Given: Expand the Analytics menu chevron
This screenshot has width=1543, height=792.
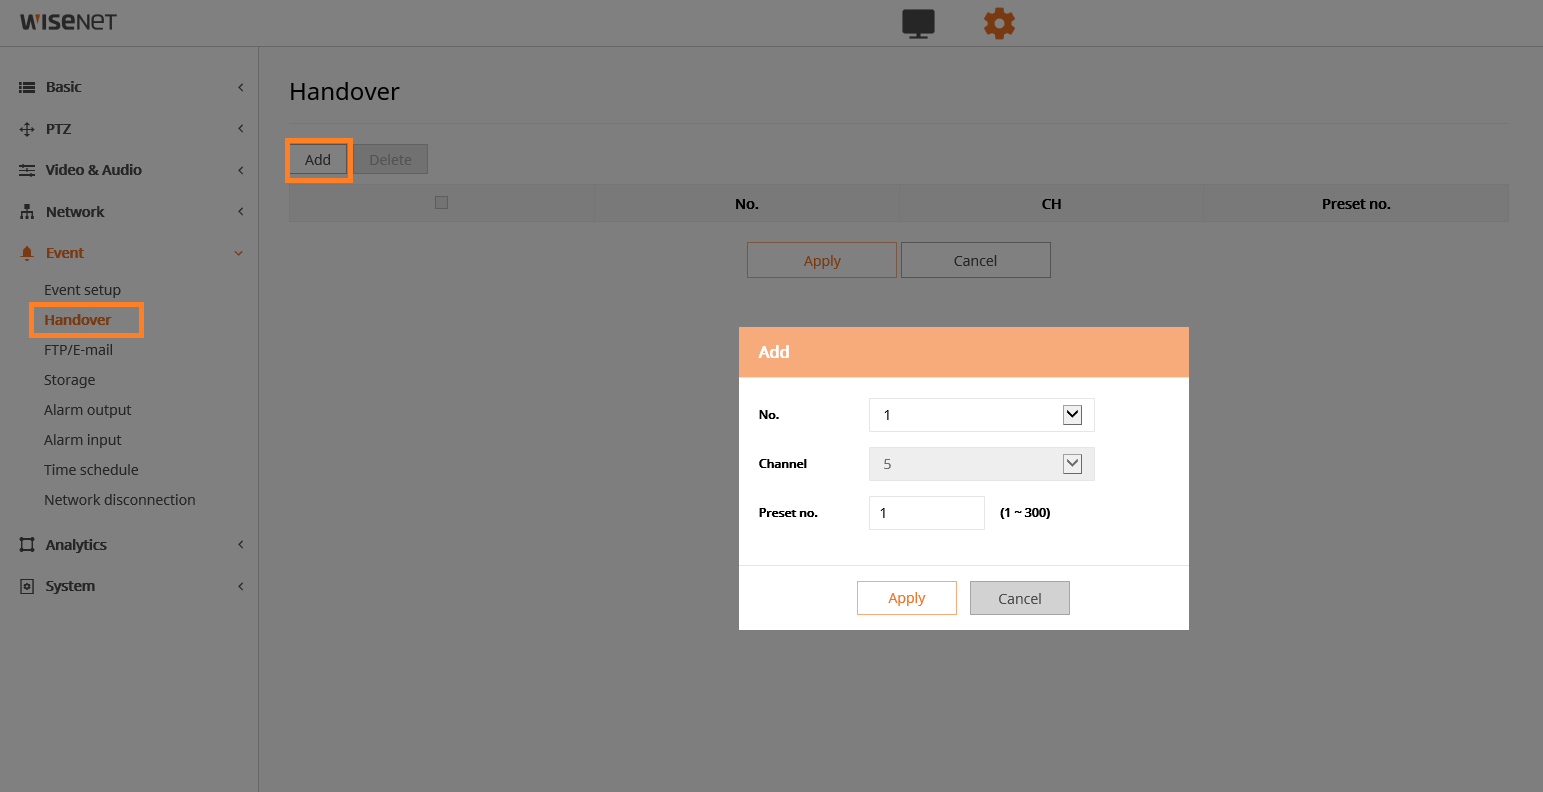Looking at the screenshot, I should click(x=240, y=545).
